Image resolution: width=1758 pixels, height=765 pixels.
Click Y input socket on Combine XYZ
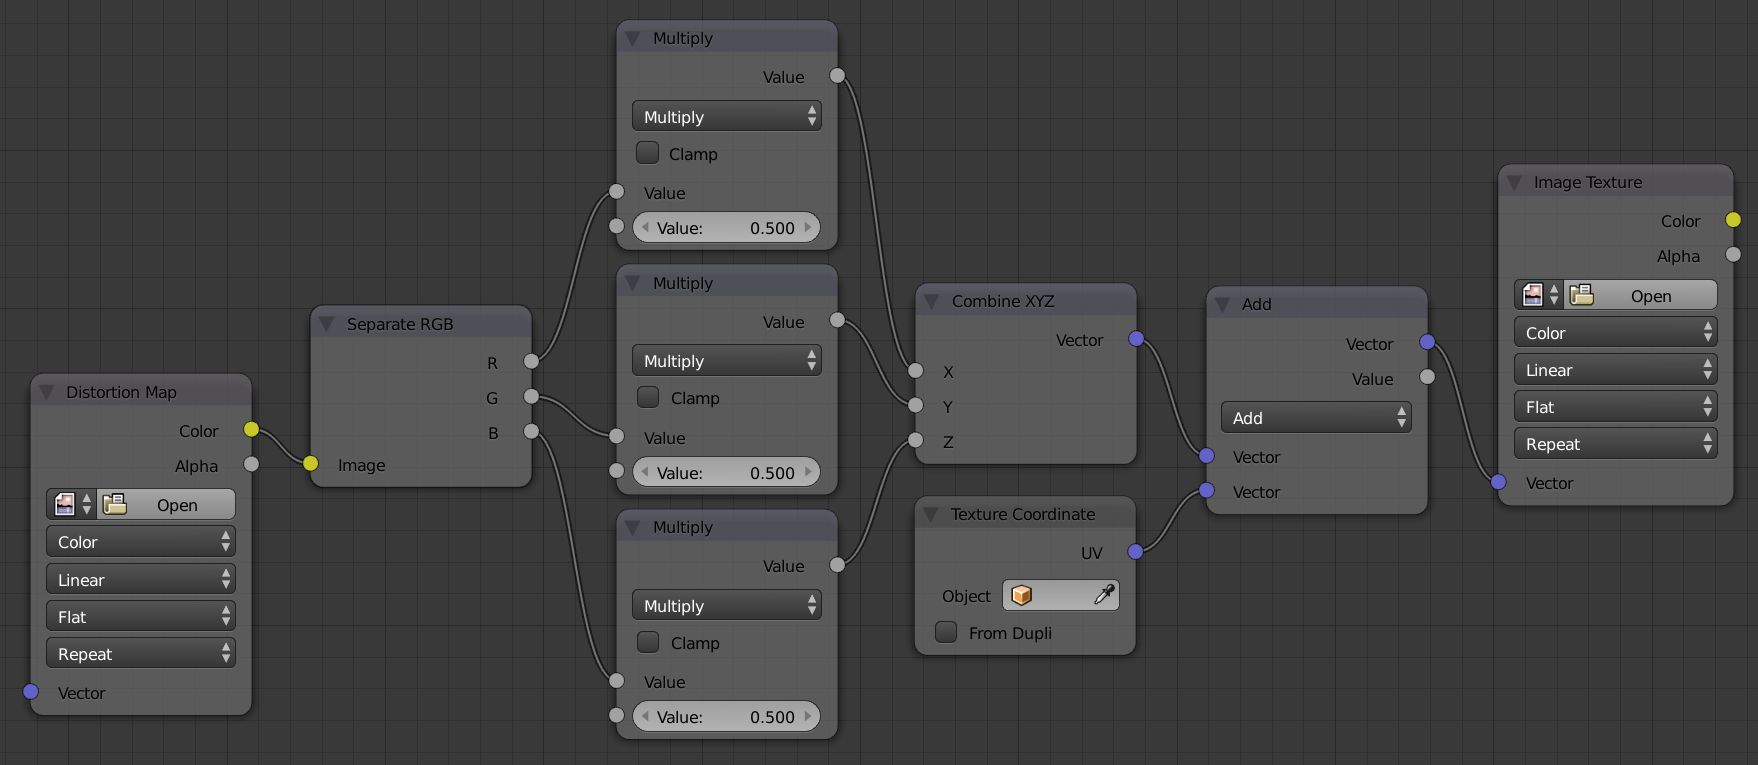916,405
